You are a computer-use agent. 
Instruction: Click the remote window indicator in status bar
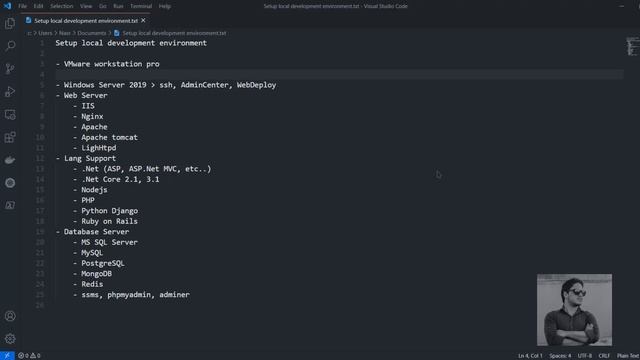click(7, 356)
